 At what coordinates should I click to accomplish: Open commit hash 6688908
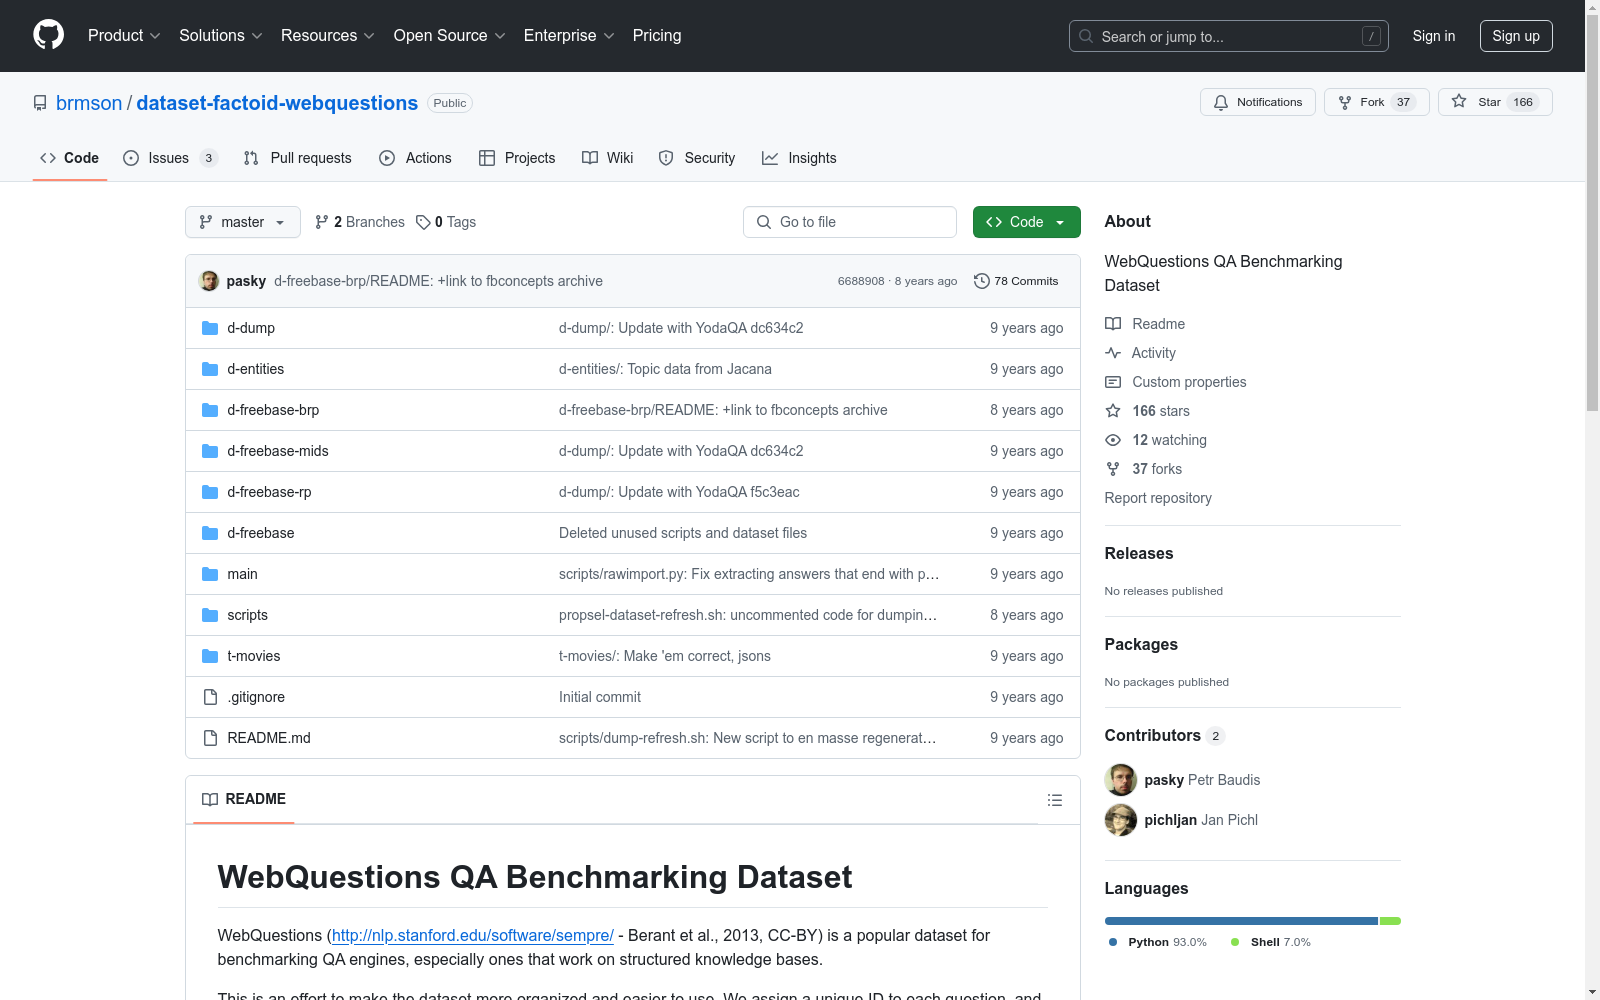pos(861,281)
